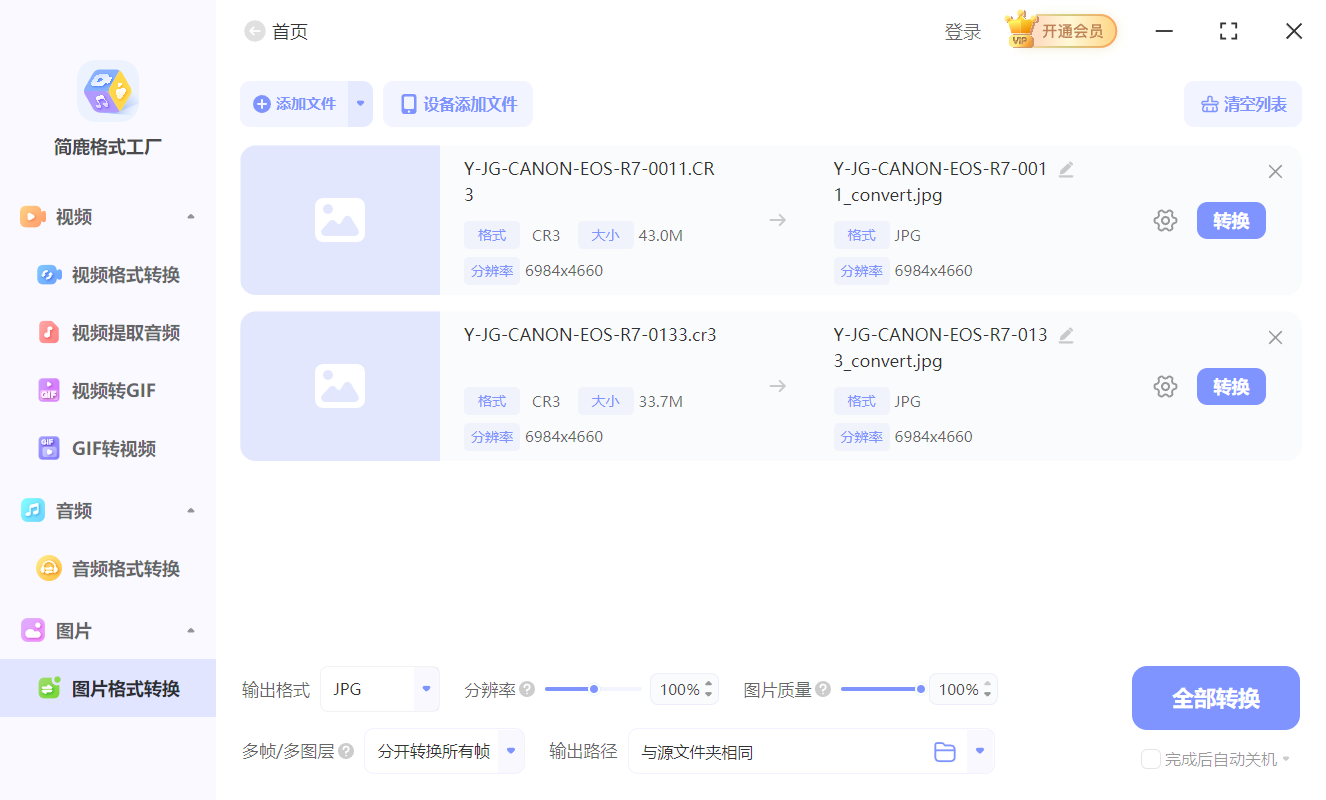
Task: Click the thumbnail placeholder of 0011.CR3
Action: click(x=340, y=220)
